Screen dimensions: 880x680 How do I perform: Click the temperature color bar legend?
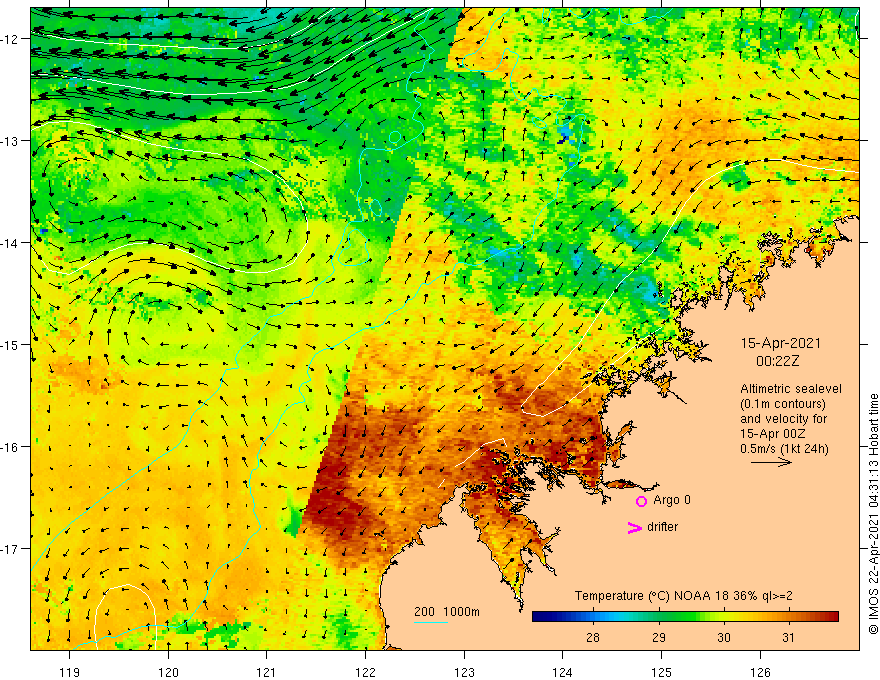point(685,617)
